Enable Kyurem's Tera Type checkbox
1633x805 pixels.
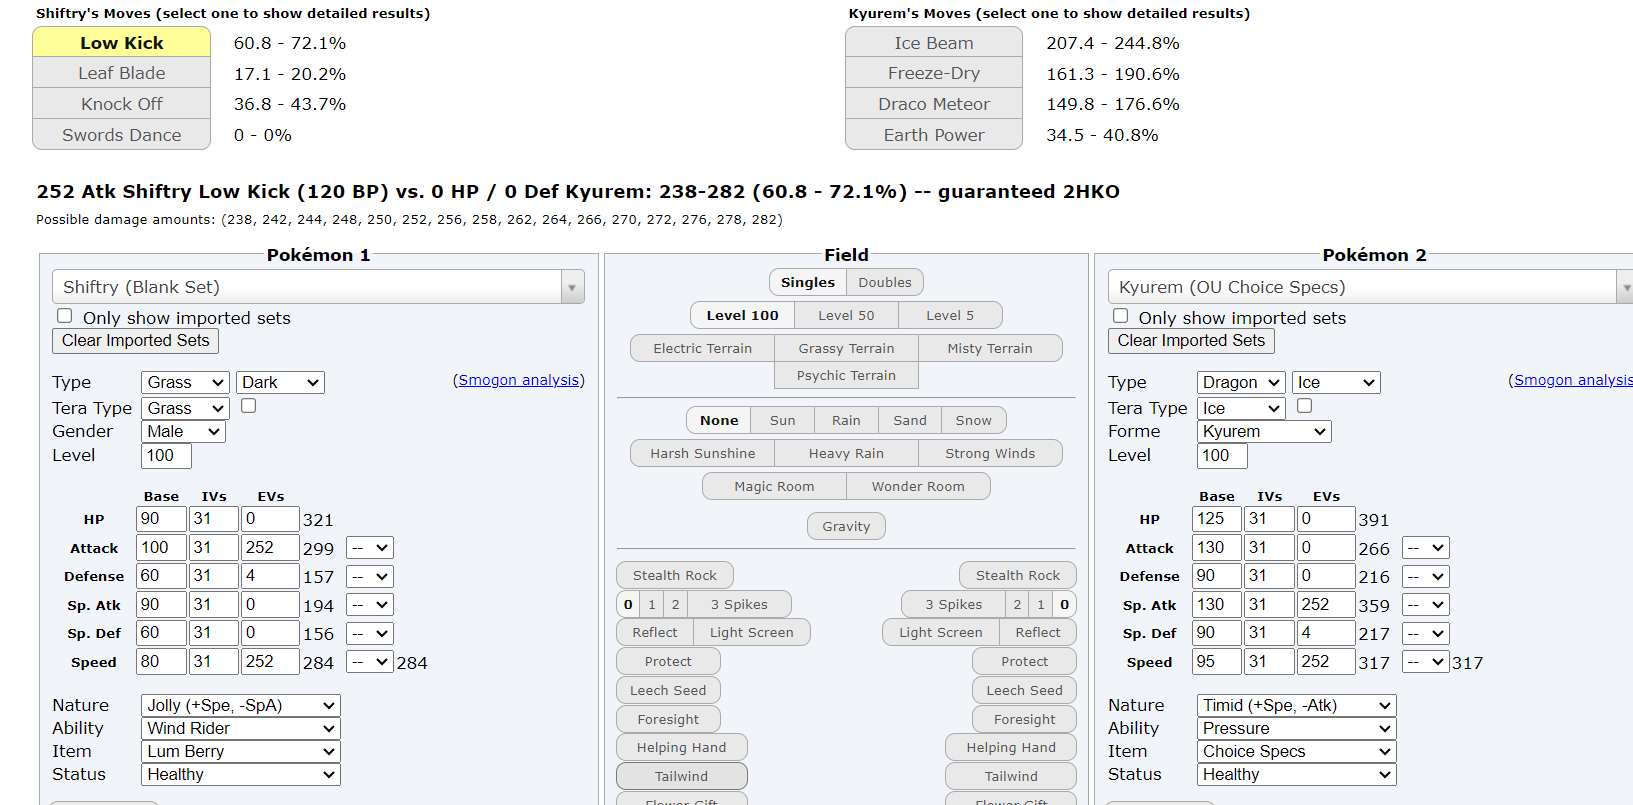(x=1305, y=406)
